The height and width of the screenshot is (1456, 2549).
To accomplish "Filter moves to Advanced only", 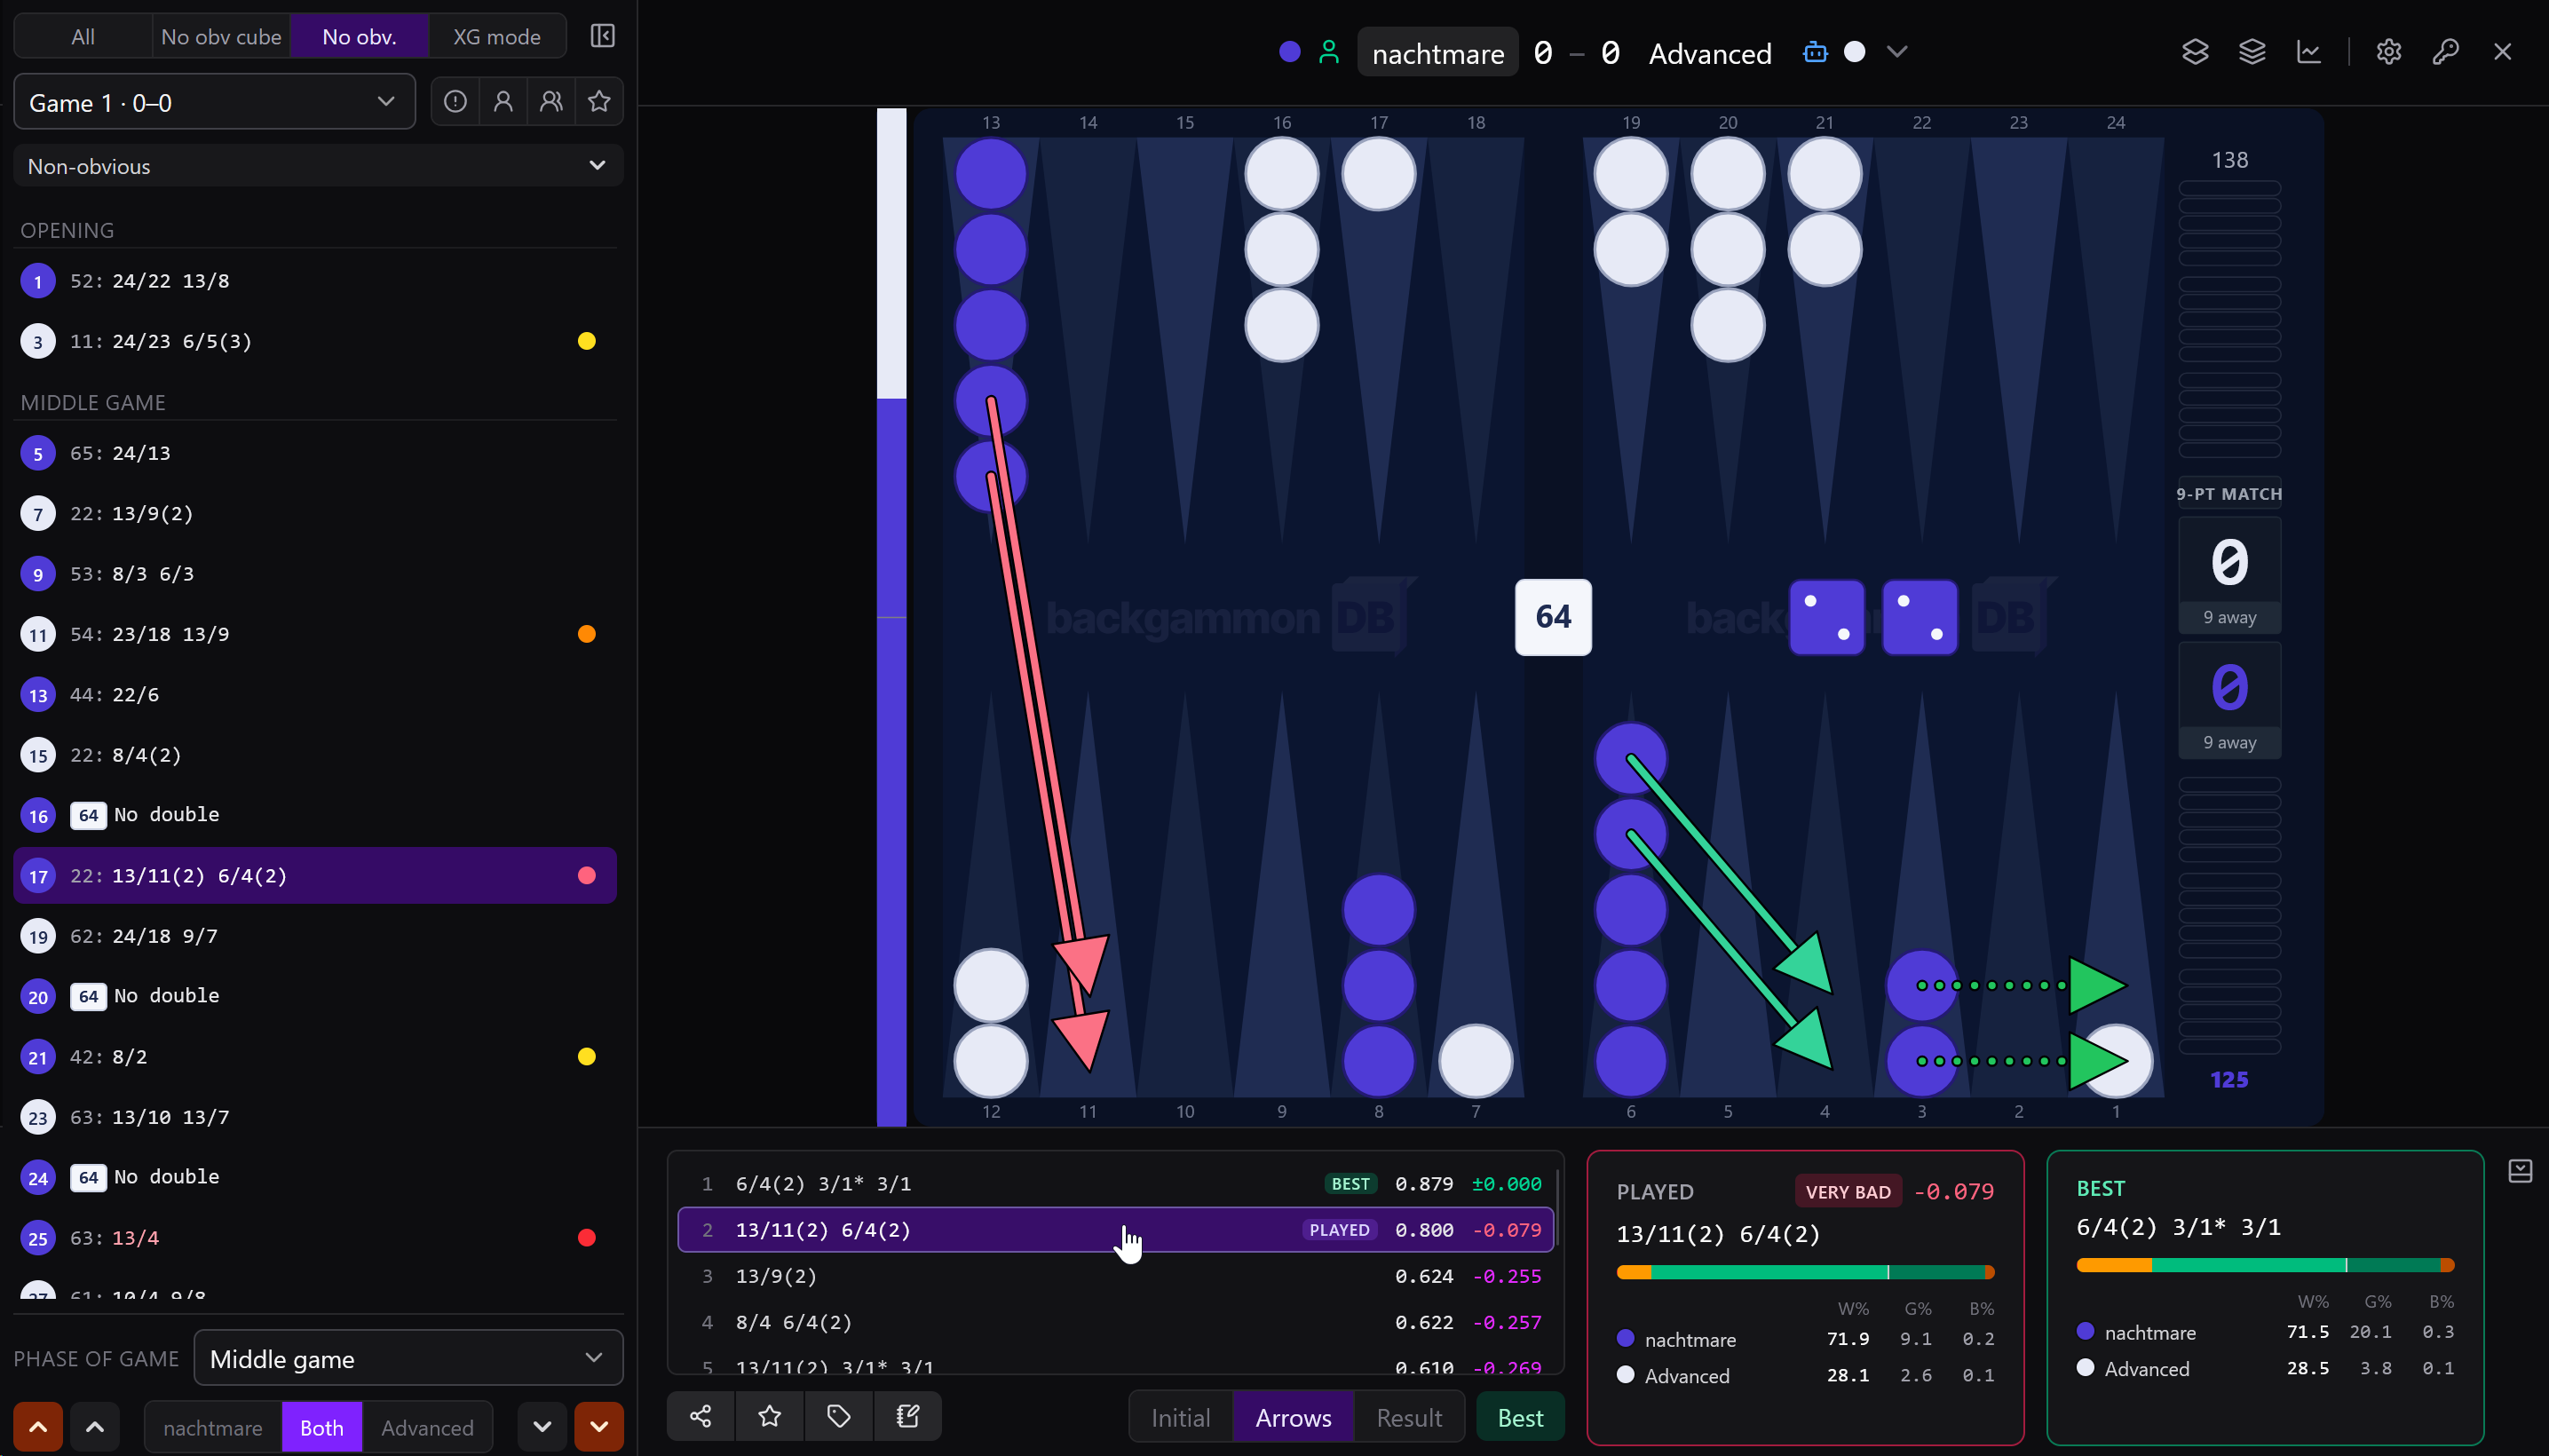I will point(427,1427).
